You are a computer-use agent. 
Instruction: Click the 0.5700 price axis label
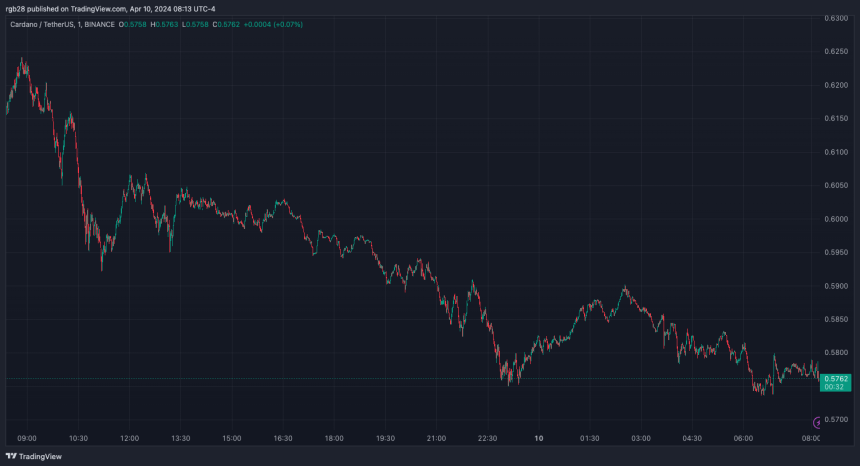pyautogui.click(x=837, y=419)
